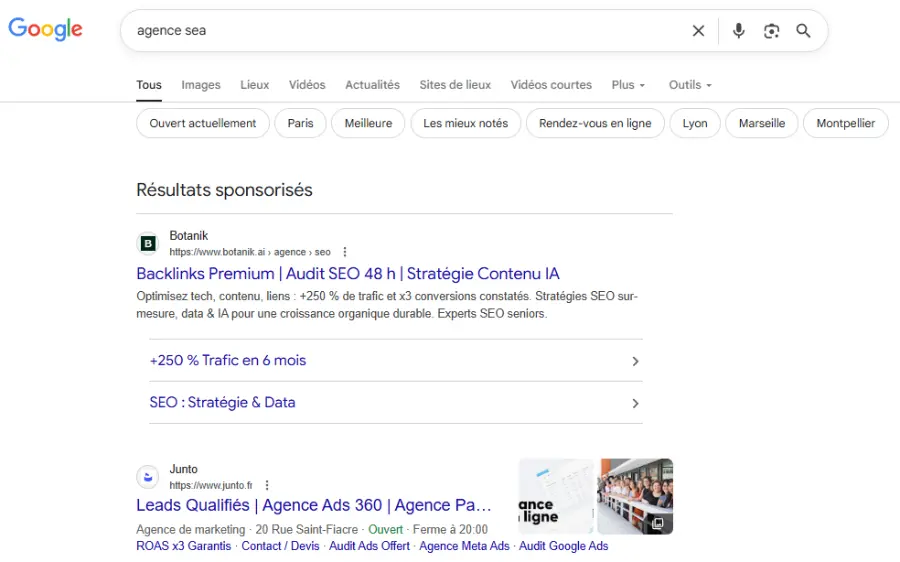Switch to the Images tab
The height and width of the screenshot is (562, 900).
(201, 85)
